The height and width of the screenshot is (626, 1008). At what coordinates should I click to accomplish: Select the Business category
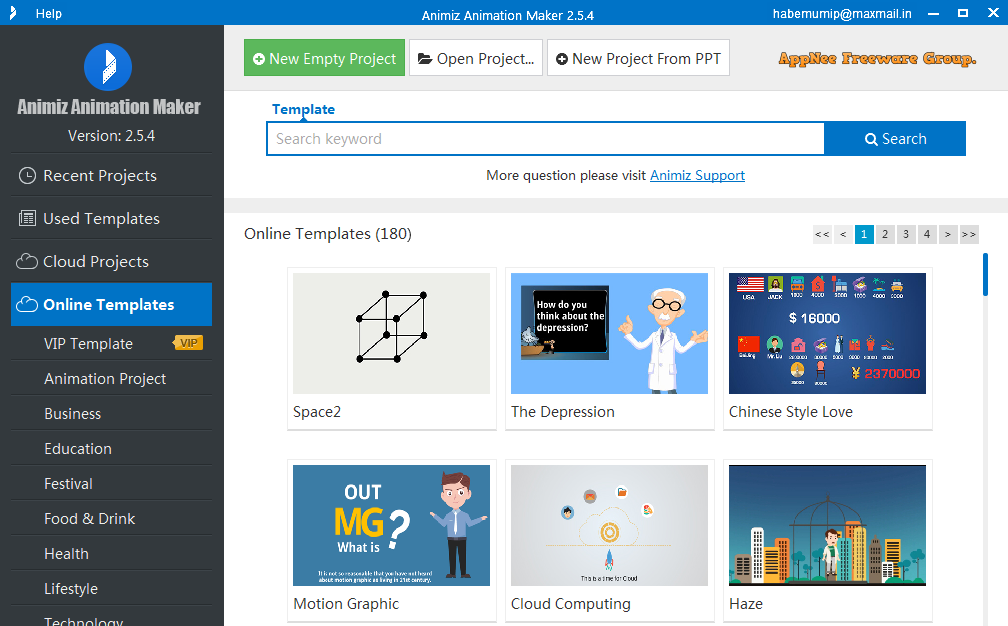tap(111, 414)
